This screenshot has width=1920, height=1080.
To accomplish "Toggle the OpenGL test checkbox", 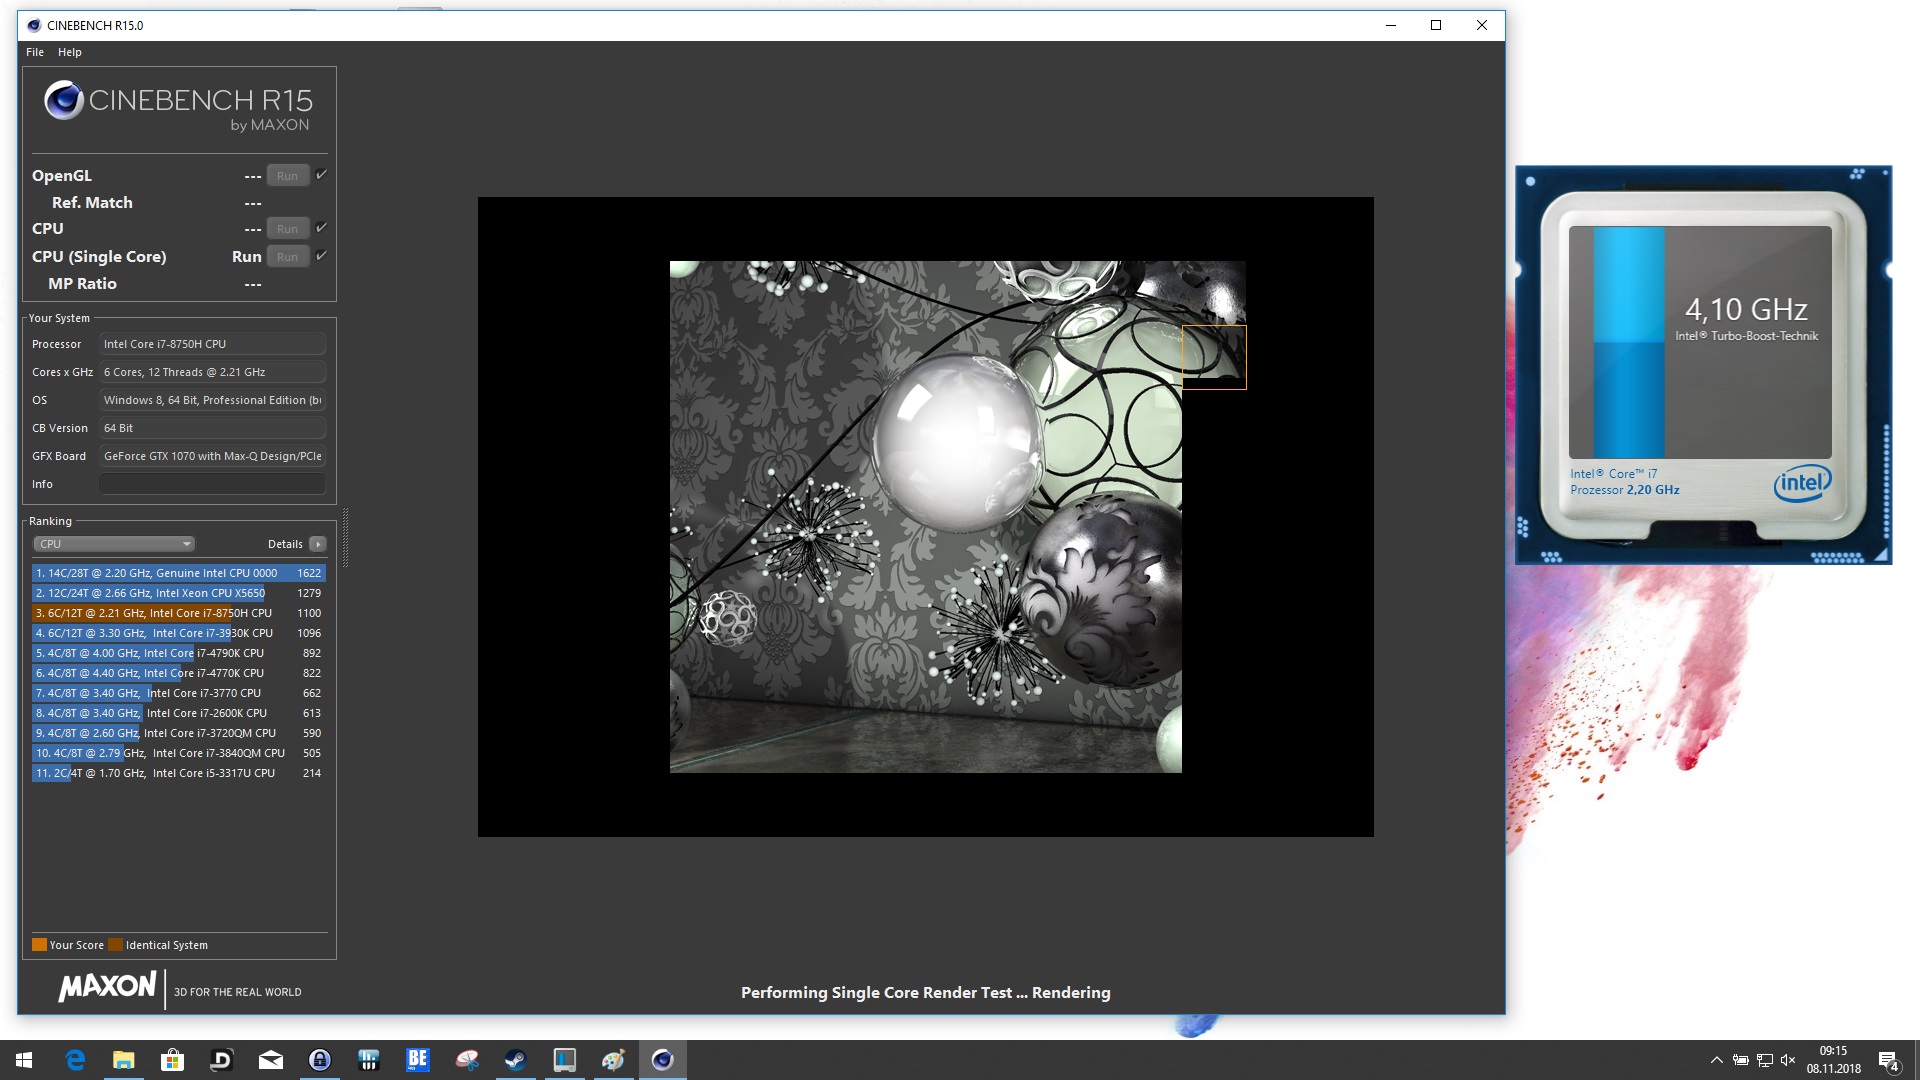I will tap(321, 175).
